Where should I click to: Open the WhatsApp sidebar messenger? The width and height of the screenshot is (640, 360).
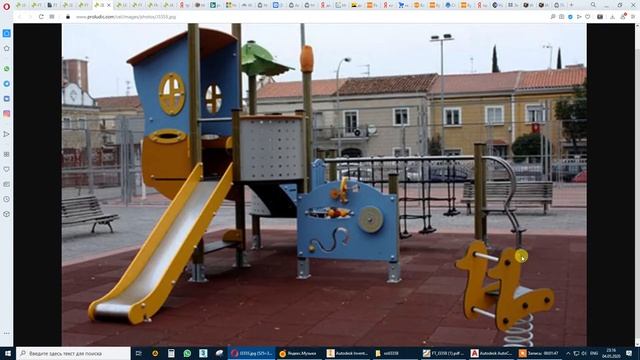7,69
